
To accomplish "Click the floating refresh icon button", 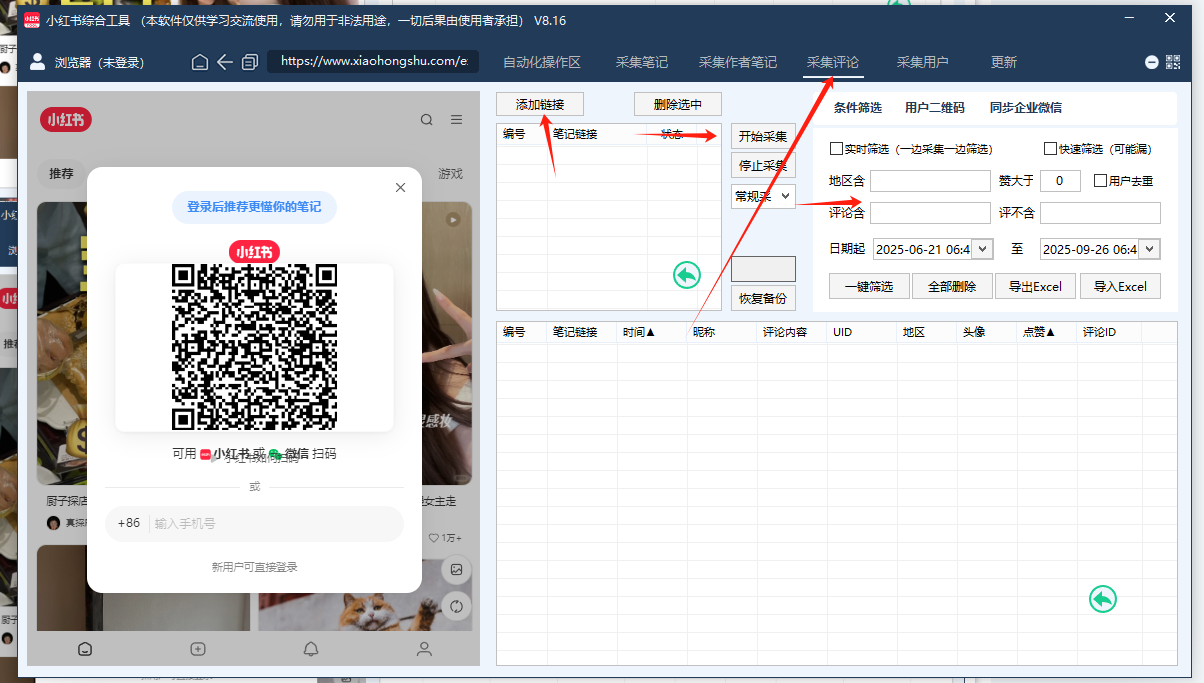I will tap(456, 606).
